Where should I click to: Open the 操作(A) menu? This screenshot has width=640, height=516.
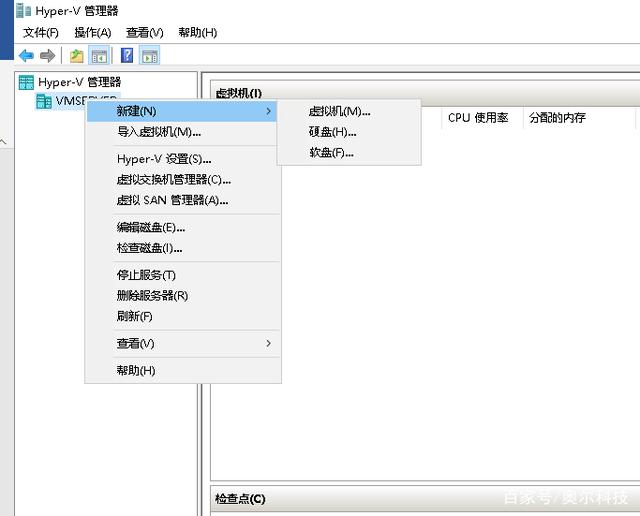point(93,33)
